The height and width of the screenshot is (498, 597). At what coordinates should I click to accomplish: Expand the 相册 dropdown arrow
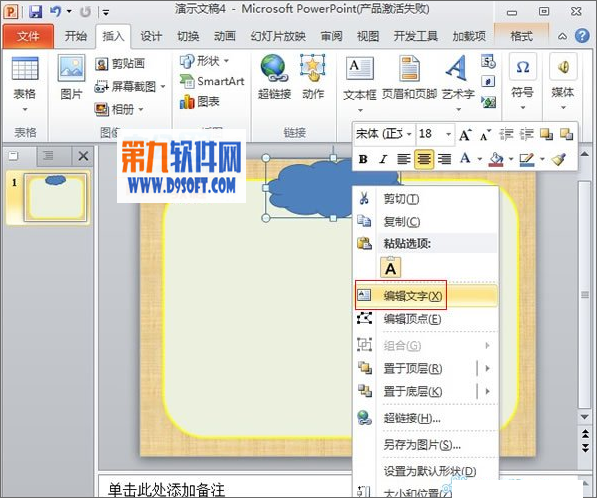coord(140,110)
